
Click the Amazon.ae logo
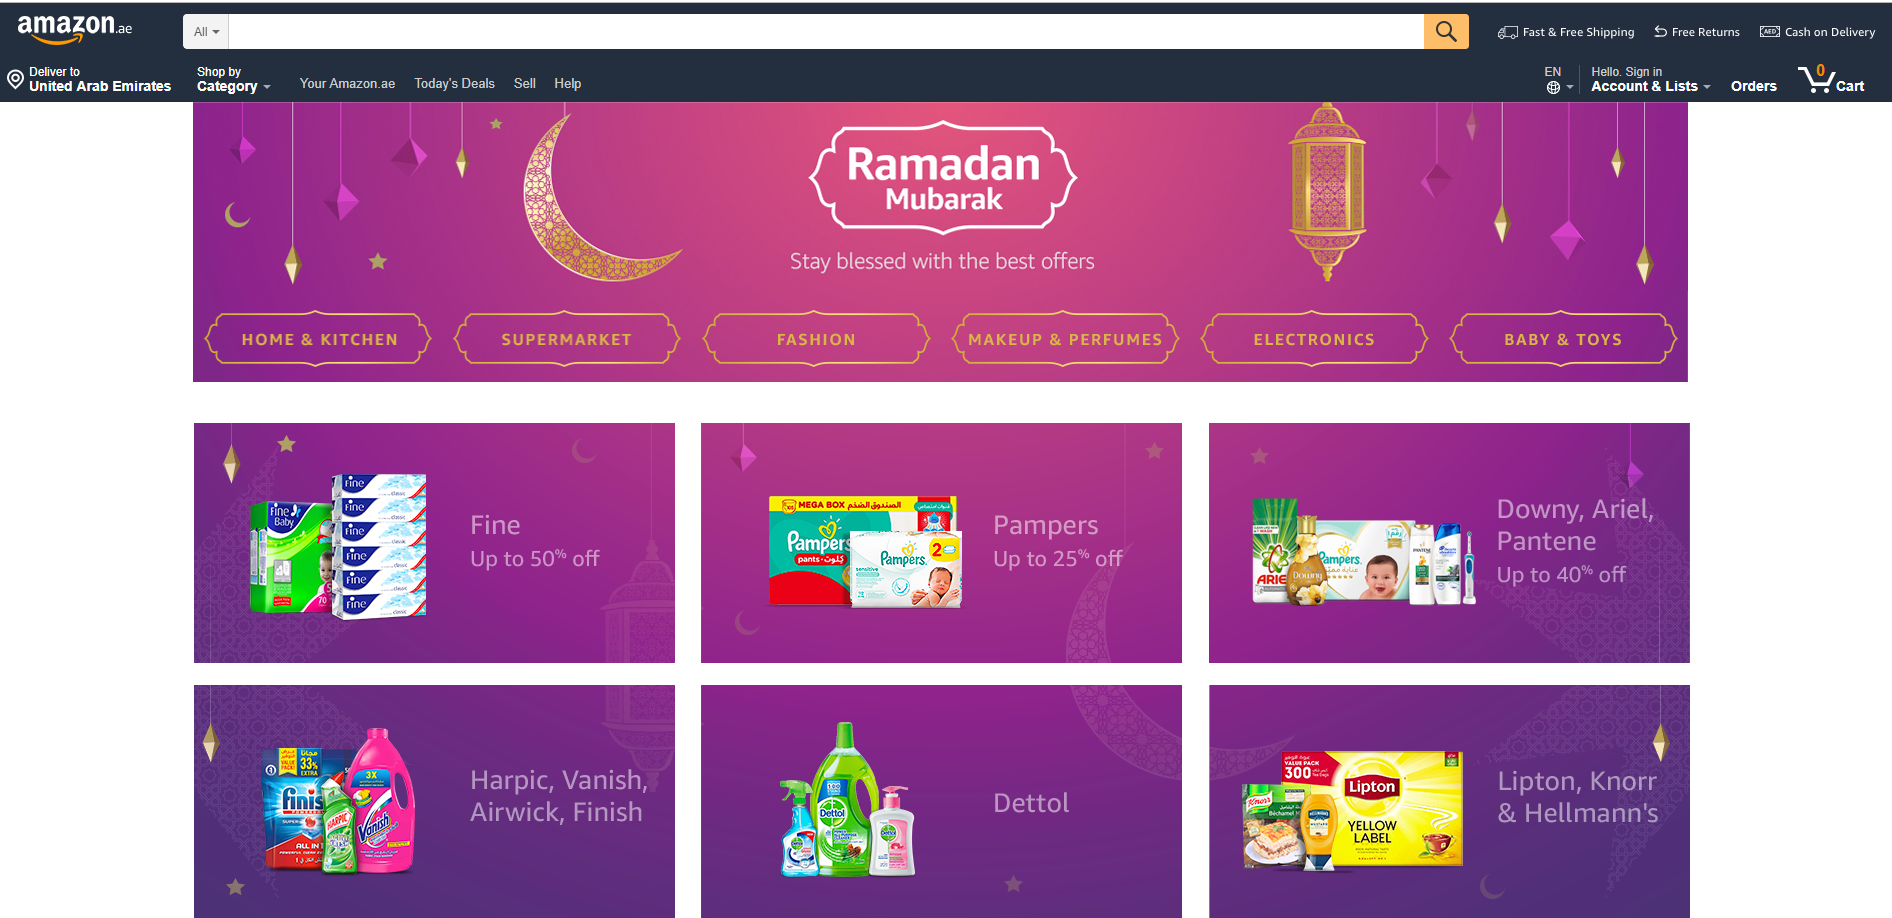point(75,28)
